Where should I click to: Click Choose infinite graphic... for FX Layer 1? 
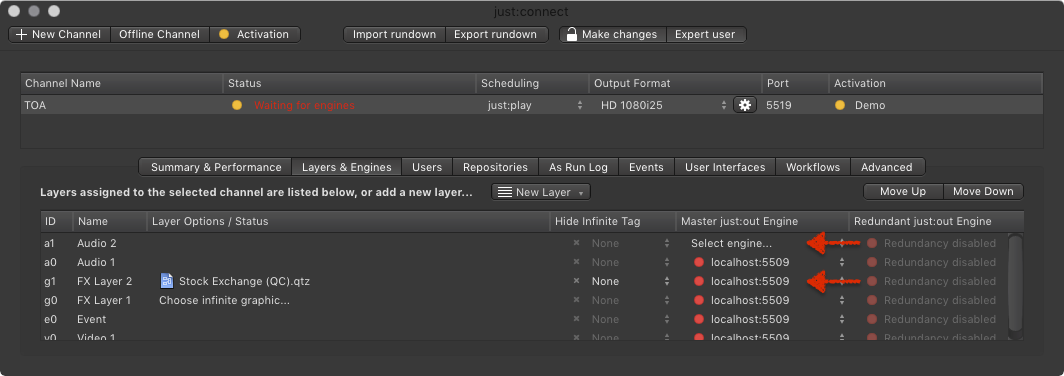[225, 300]
